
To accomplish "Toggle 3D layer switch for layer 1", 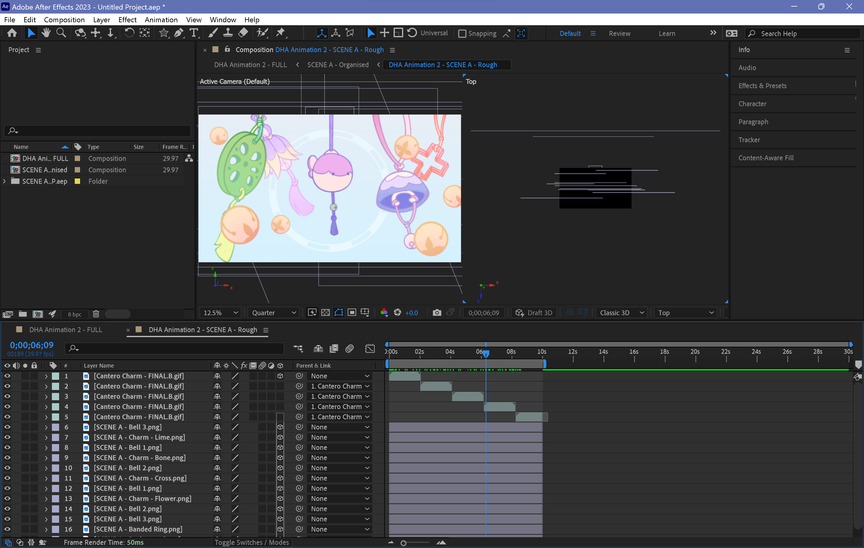I will 280,376.
